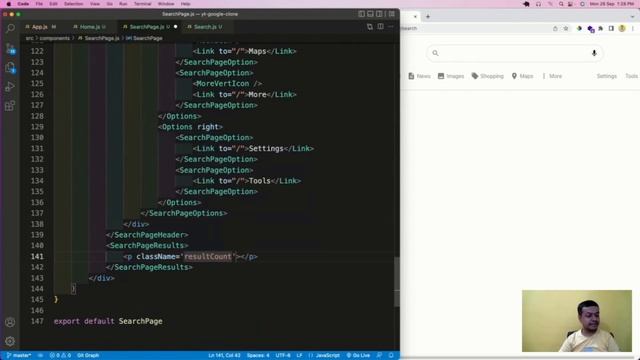Click into browser page search input field

click(514, 53)
